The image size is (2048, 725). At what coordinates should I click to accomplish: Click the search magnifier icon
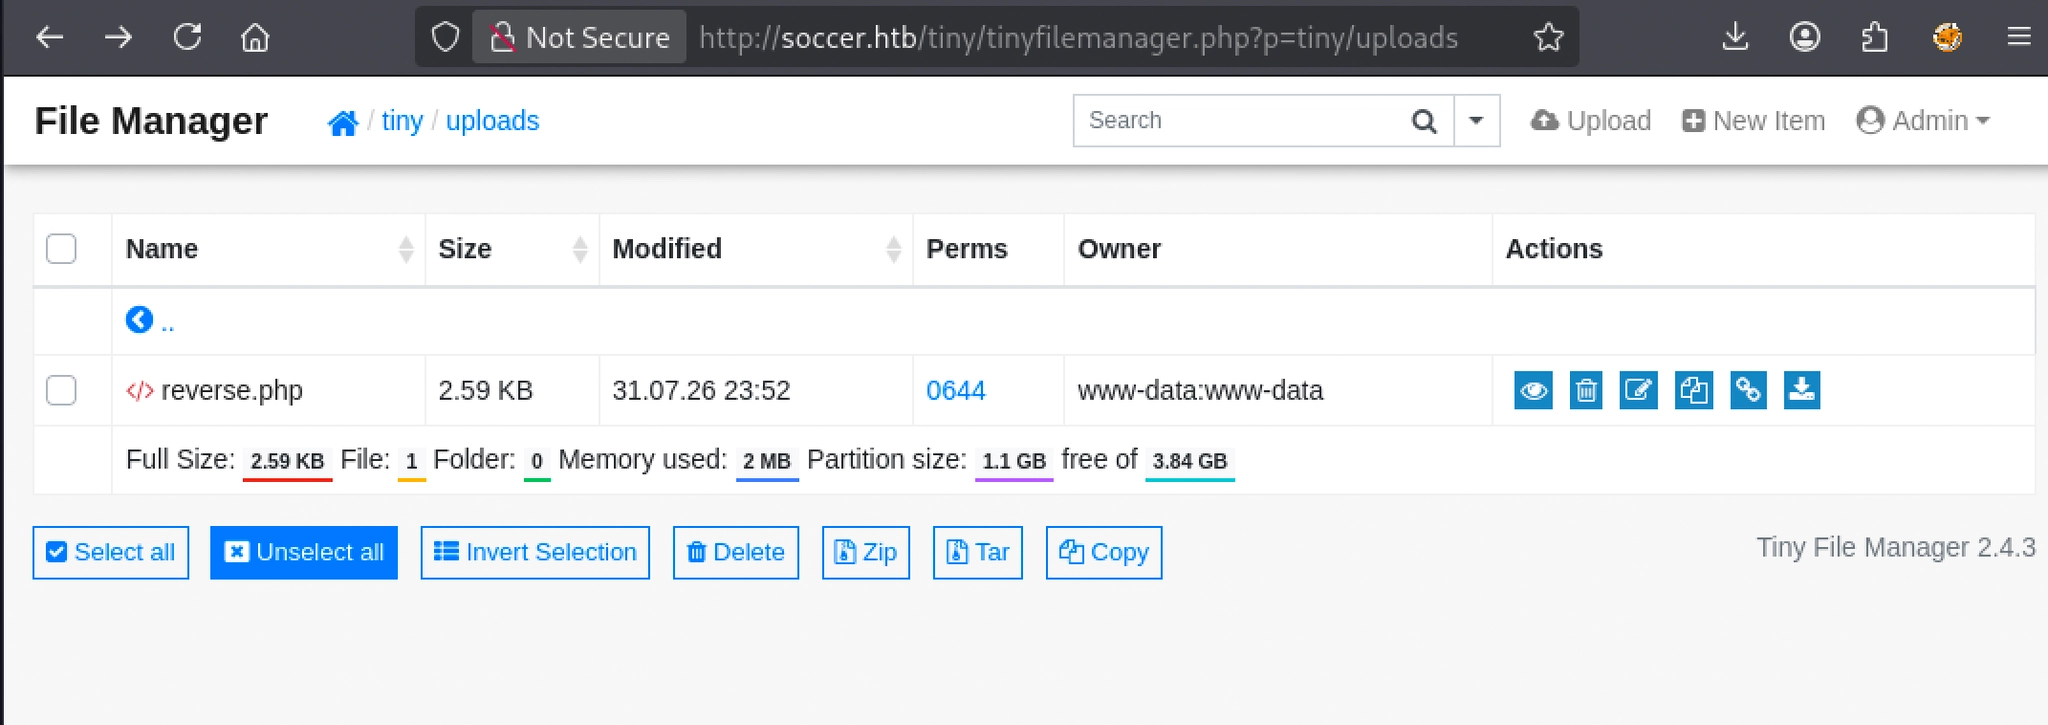1424,121
